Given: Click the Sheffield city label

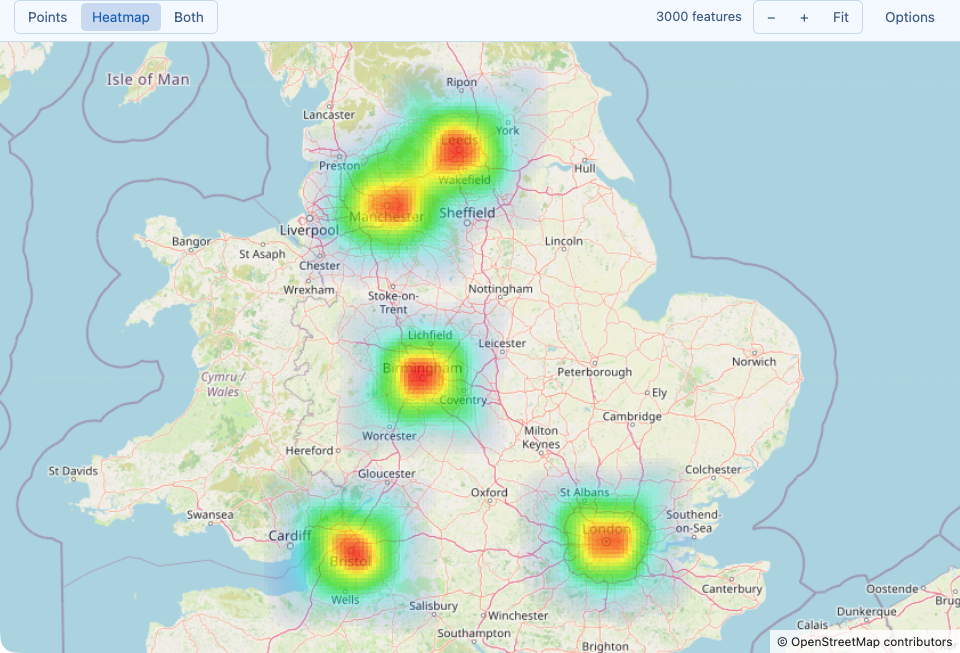Looking at the screenshot, I should 467,212.
